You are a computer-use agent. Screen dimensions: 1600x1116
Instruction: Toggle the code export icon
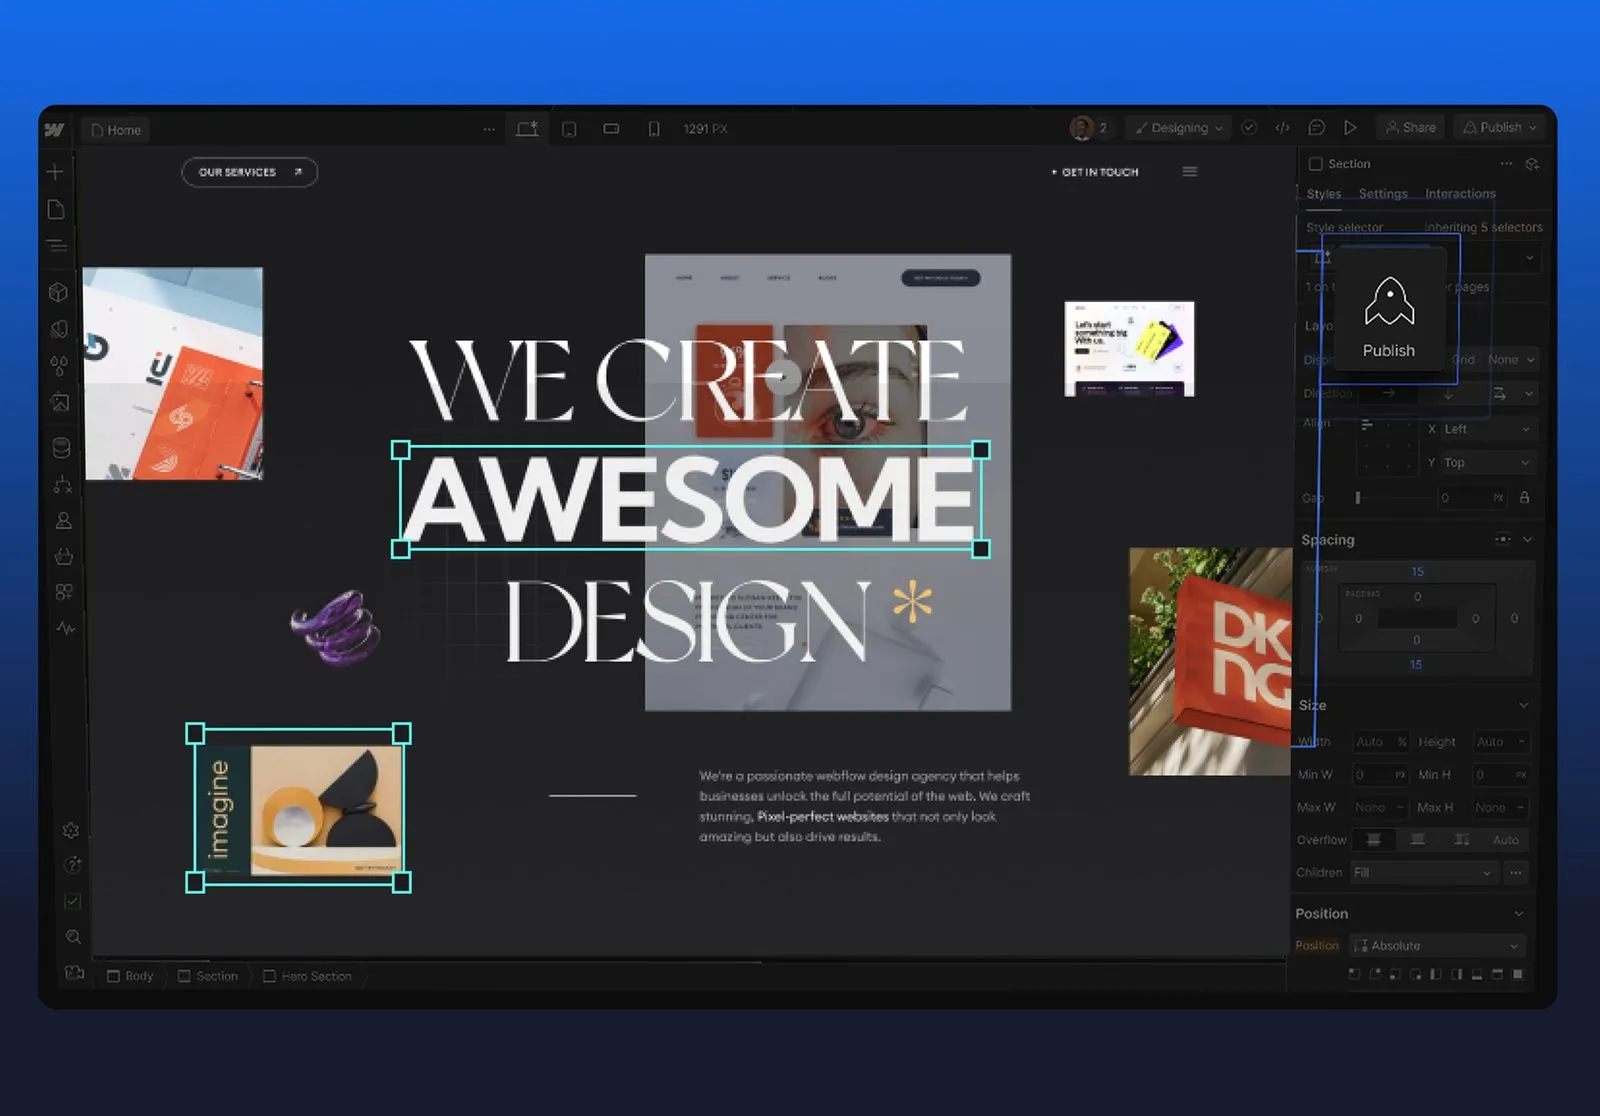pyautogui.click(x=1282, y=128)
